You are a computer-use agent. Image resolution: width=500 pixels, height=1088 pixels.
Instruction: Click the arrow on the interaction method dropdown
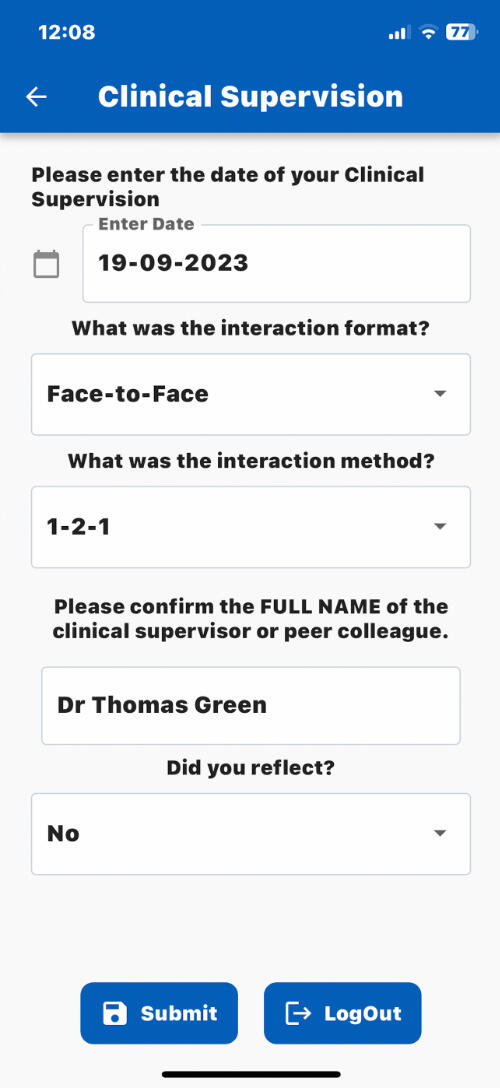(x=440, y=527)
